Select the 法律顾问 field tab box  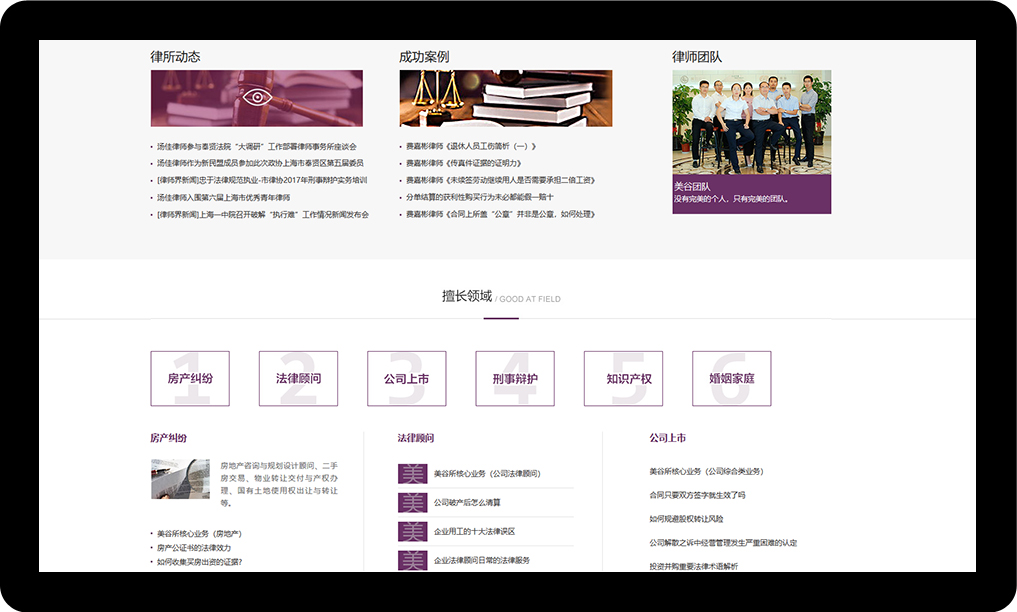(298, 379)
